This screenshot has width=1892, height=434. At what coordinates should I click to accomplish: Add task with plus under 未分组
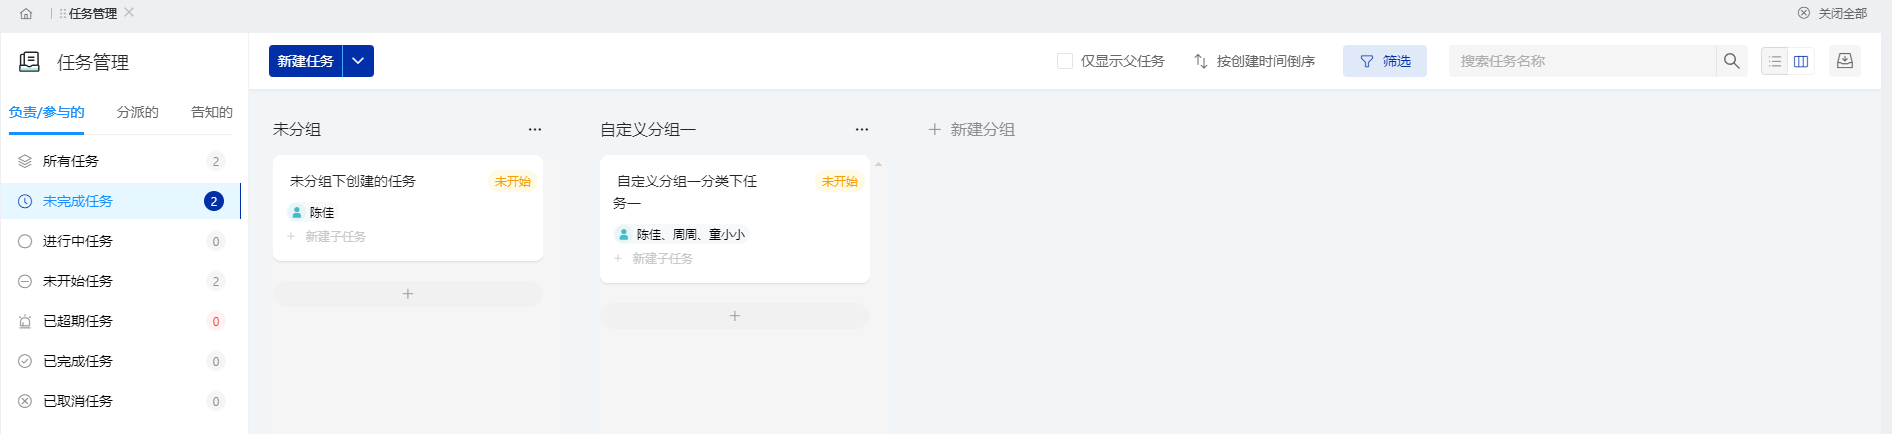tap(408, 294)
